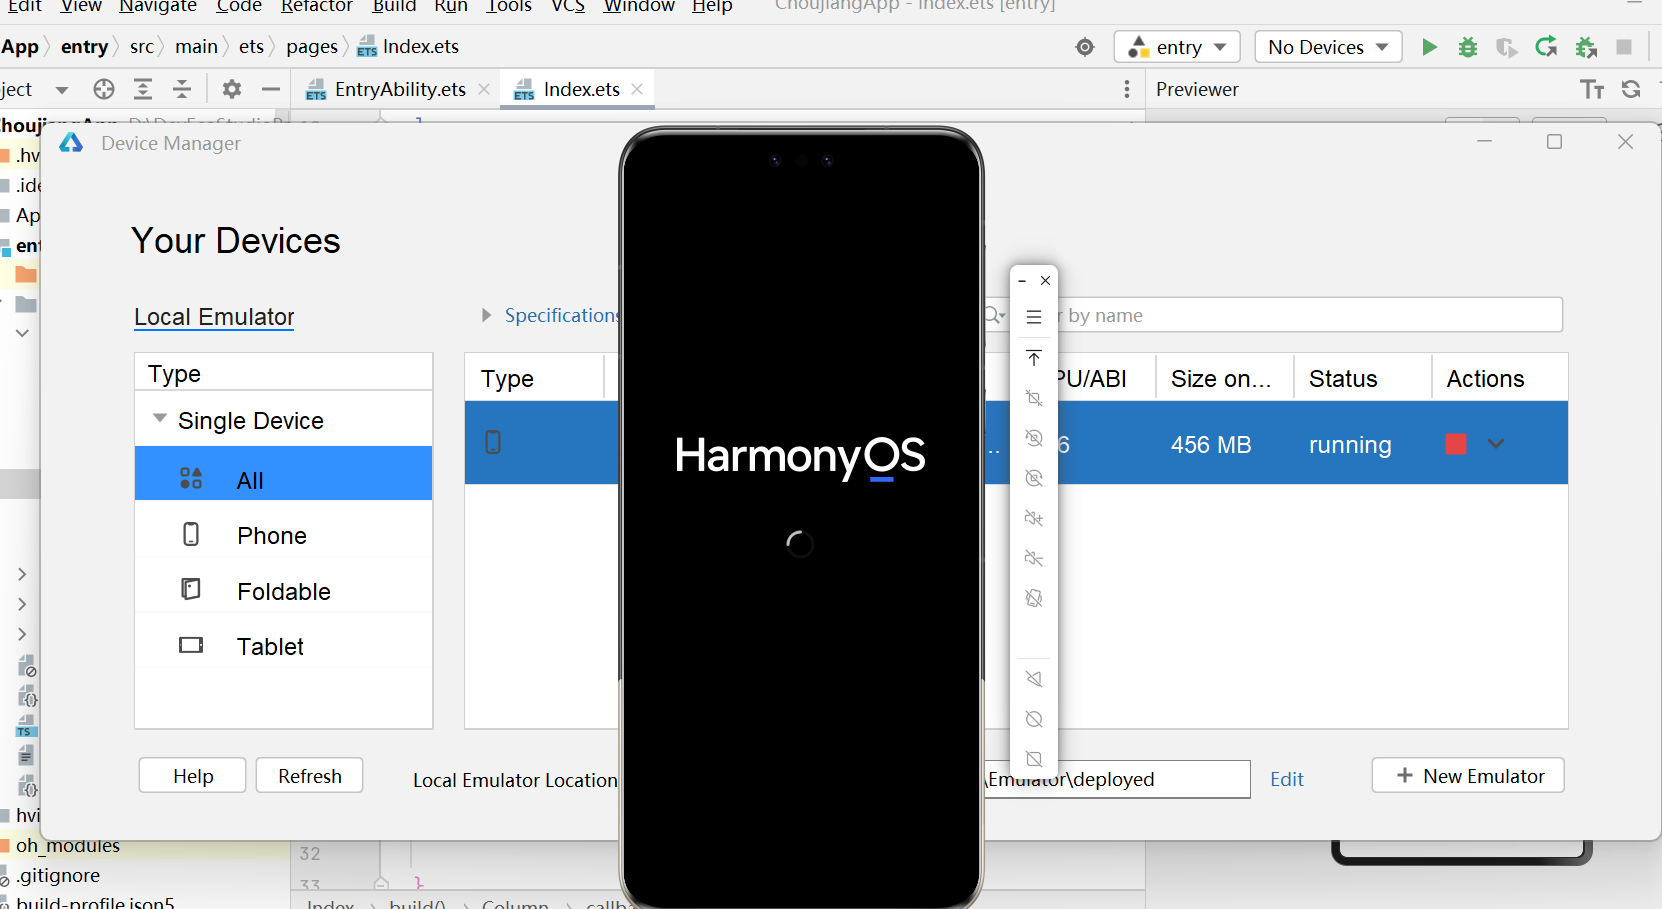
Task: Open the Refactor menu
Action: (317, 6)
